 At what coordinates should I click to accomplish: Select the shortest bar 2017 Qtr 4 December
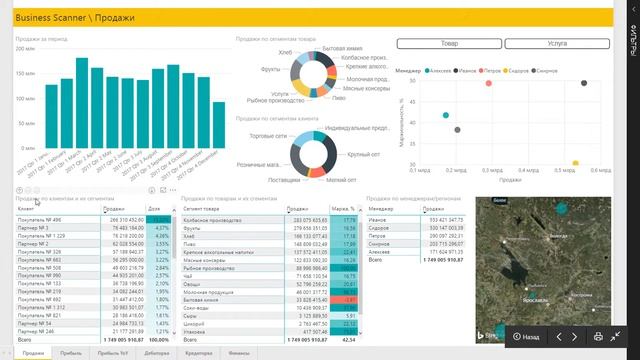[x=219, y=125]
